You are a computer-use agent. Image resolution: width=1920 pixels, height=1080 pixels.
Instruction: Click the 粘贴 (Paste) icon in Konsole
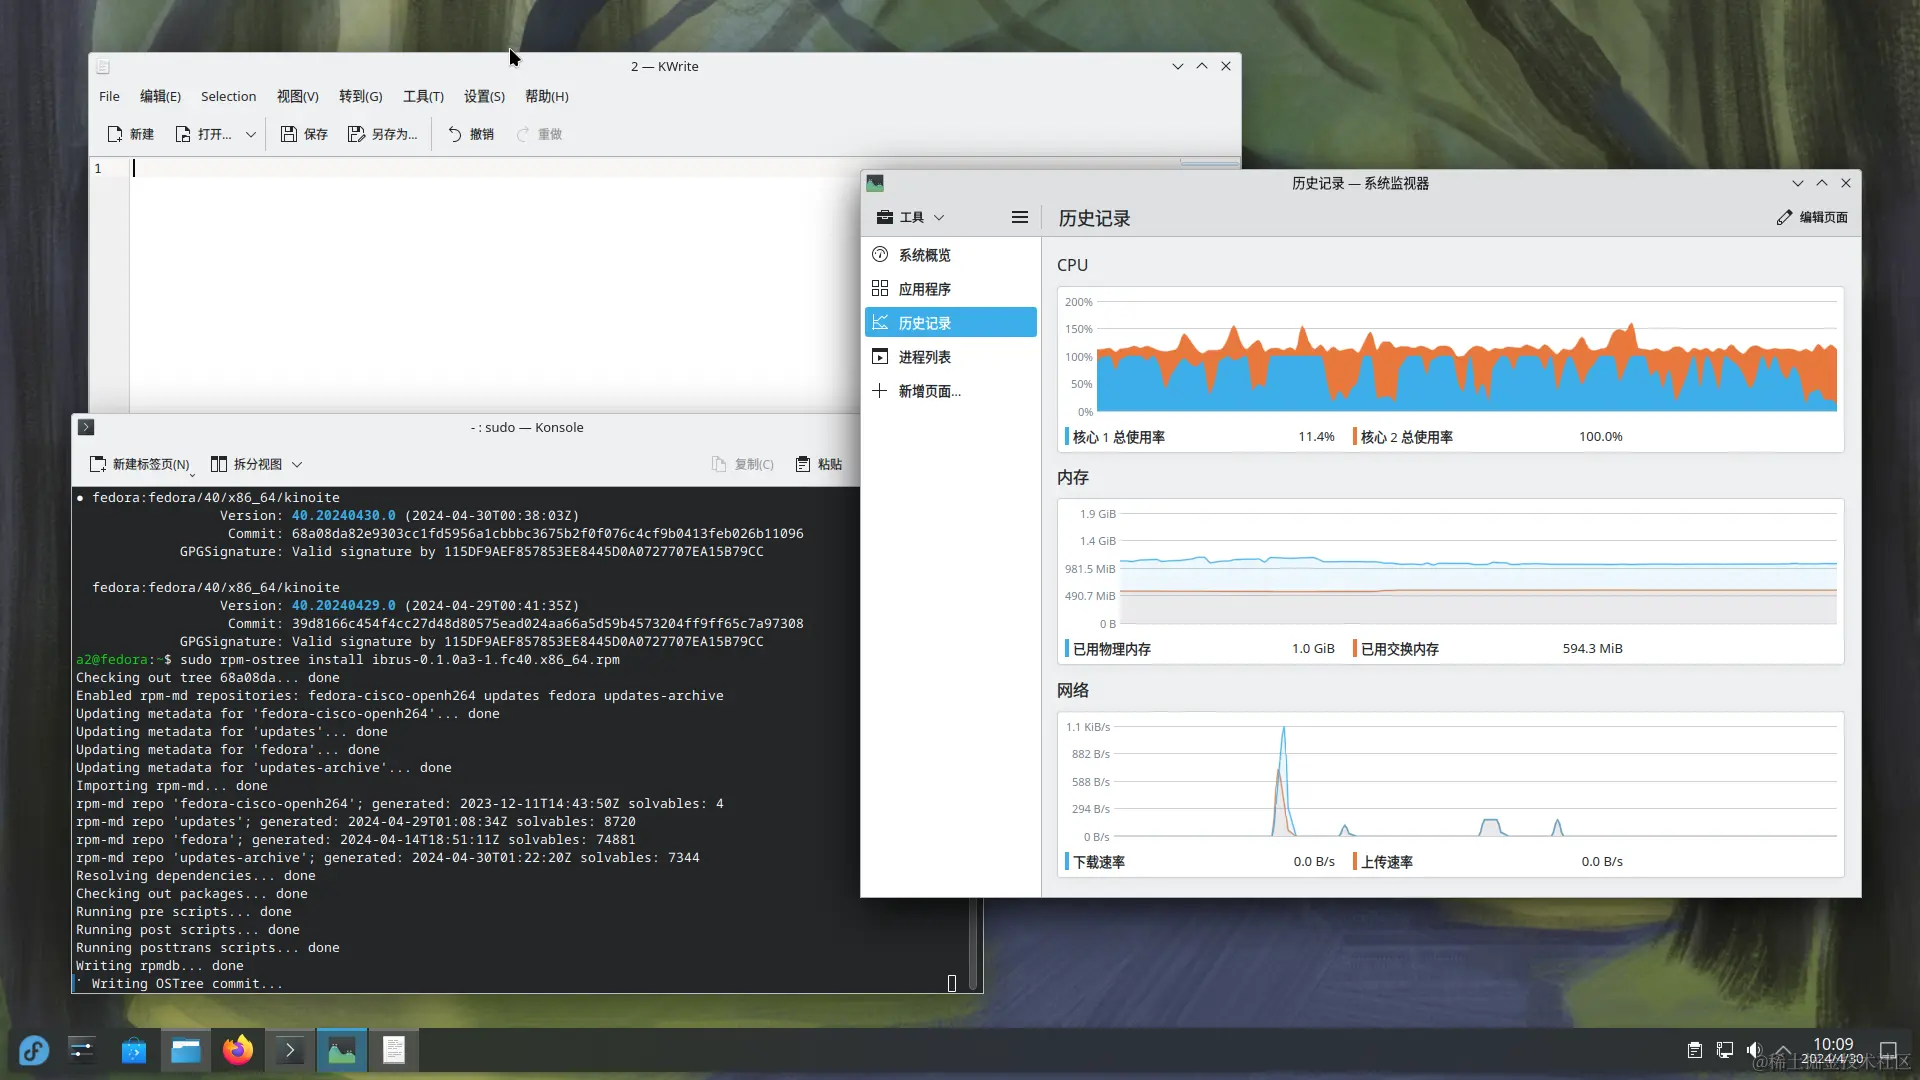818,463
